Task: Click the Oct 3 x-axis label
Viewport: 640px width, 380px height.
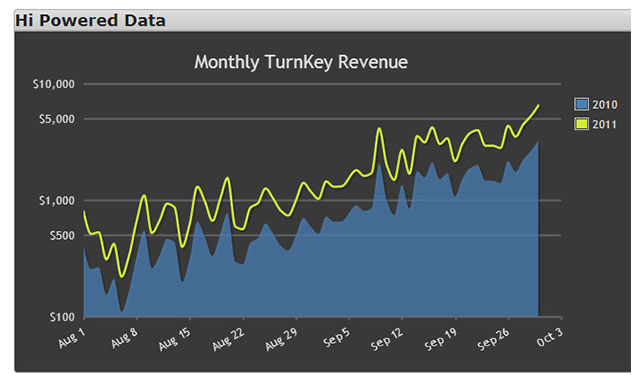Action: pos(549,337)
